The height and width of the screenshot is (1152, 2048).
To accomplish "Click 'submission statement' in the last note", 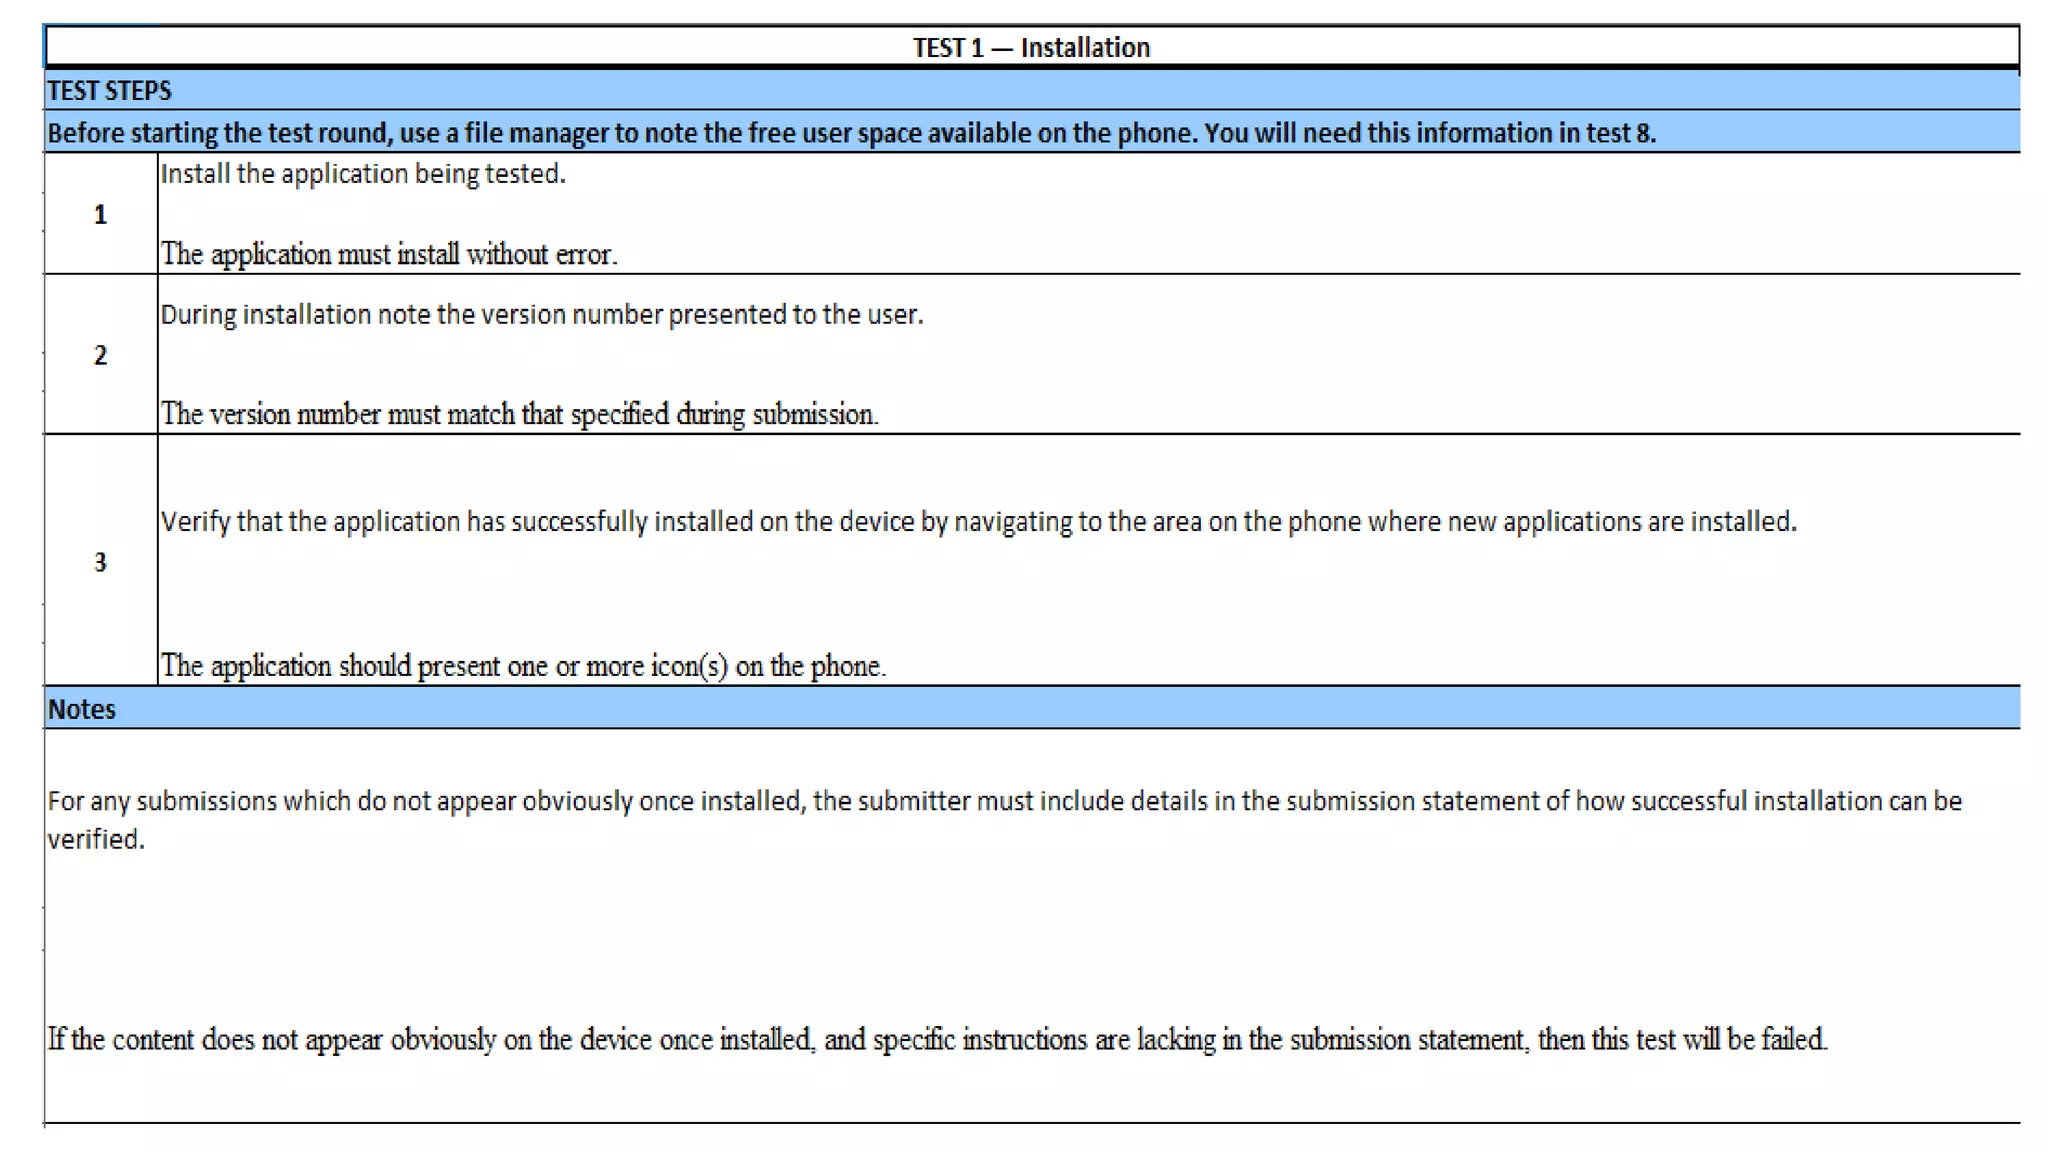I will pyautogui.click(x=1407, y=1040).
